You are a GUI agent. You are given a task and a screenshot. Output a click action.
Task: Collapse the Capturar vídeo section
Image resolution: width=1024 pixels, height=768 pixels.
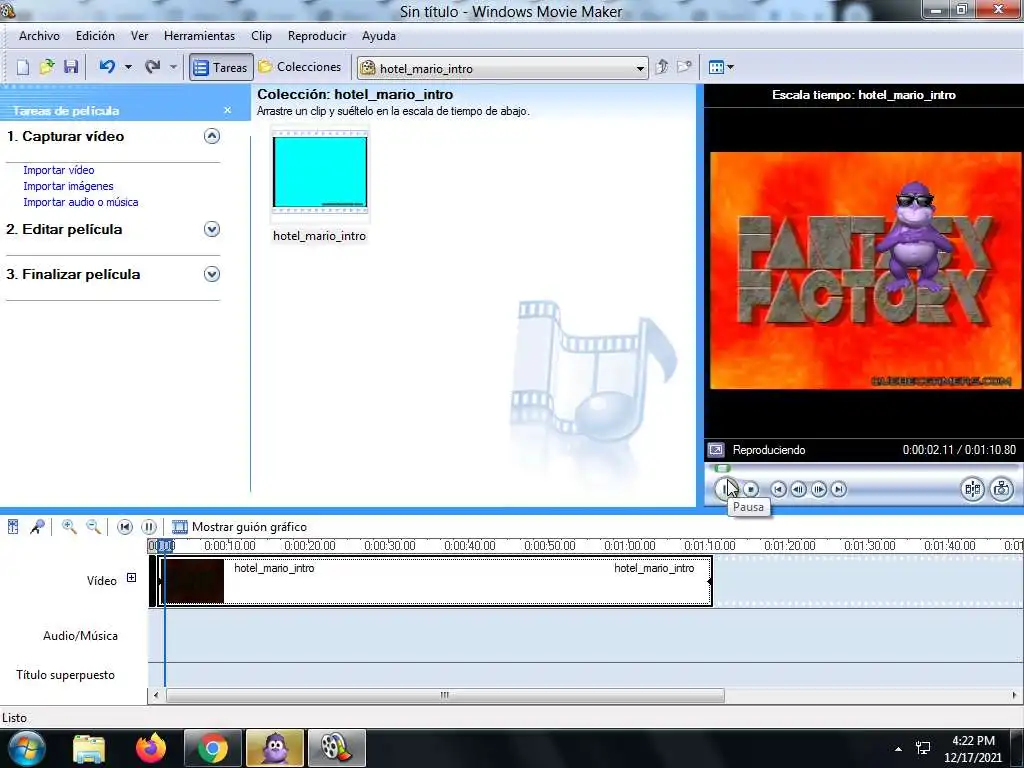click(x=212, y=136)
